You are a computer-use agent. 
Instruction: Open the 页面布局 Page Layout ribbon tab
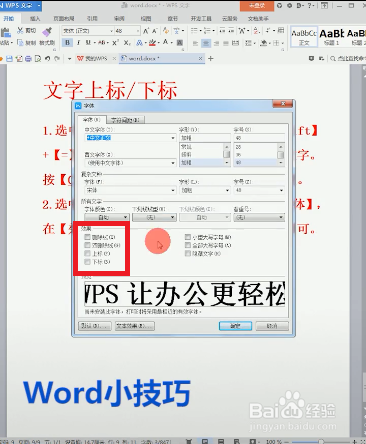point(64,19)
